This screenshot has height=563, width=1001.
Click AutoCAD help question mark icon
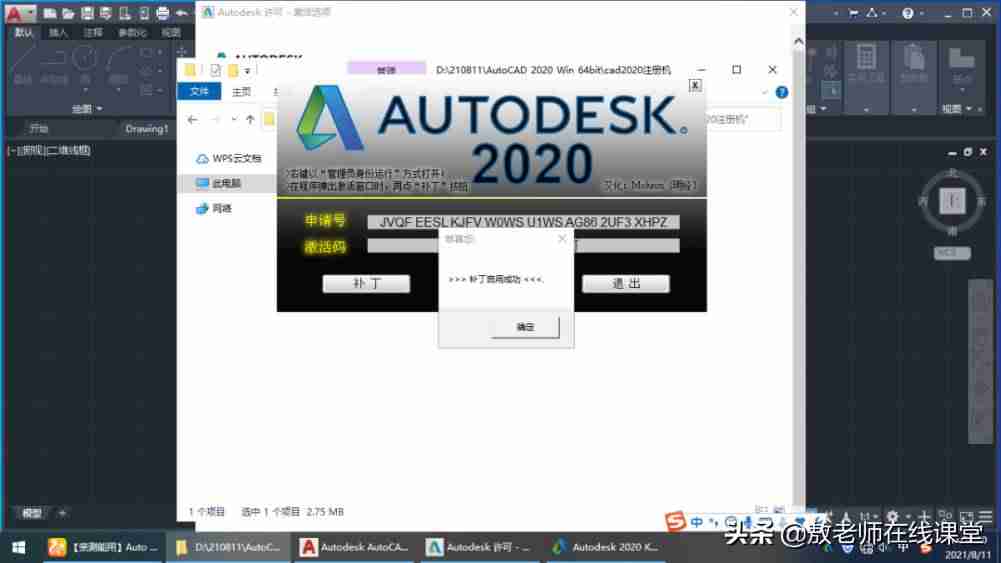tap(908, 13)
